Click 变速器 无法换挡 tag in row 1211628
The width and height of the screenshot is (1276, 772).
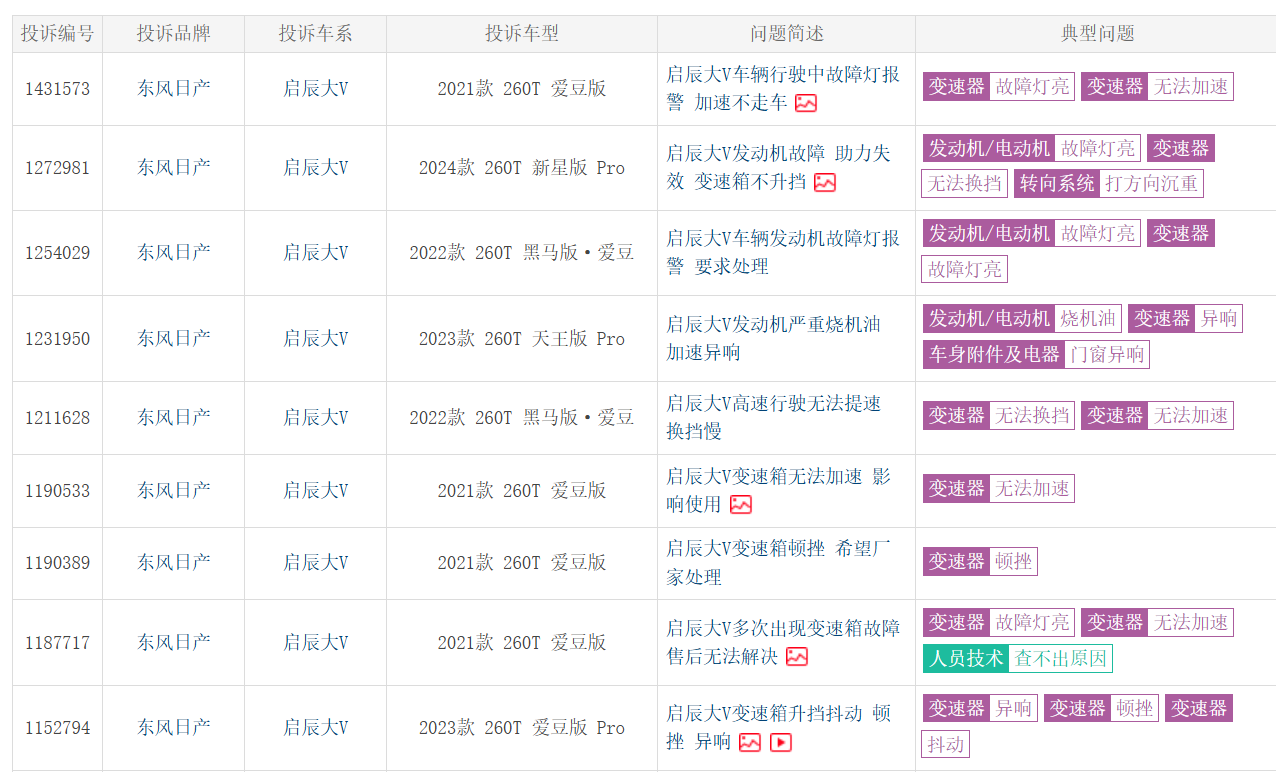point(999,415)
